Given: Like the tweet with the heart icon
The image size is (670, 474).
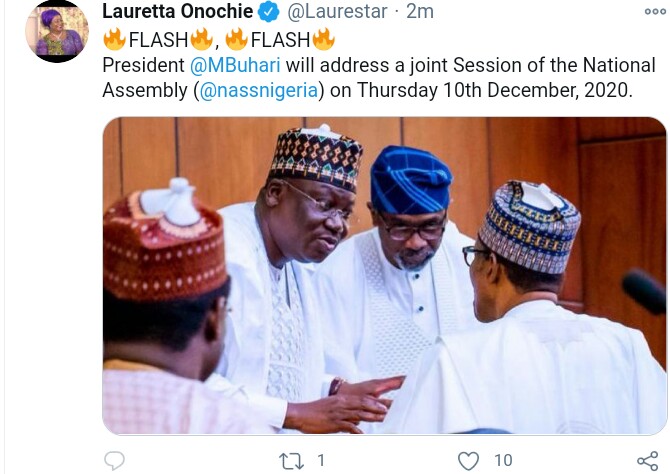Looking at the screenshot, I should (468, 460).
